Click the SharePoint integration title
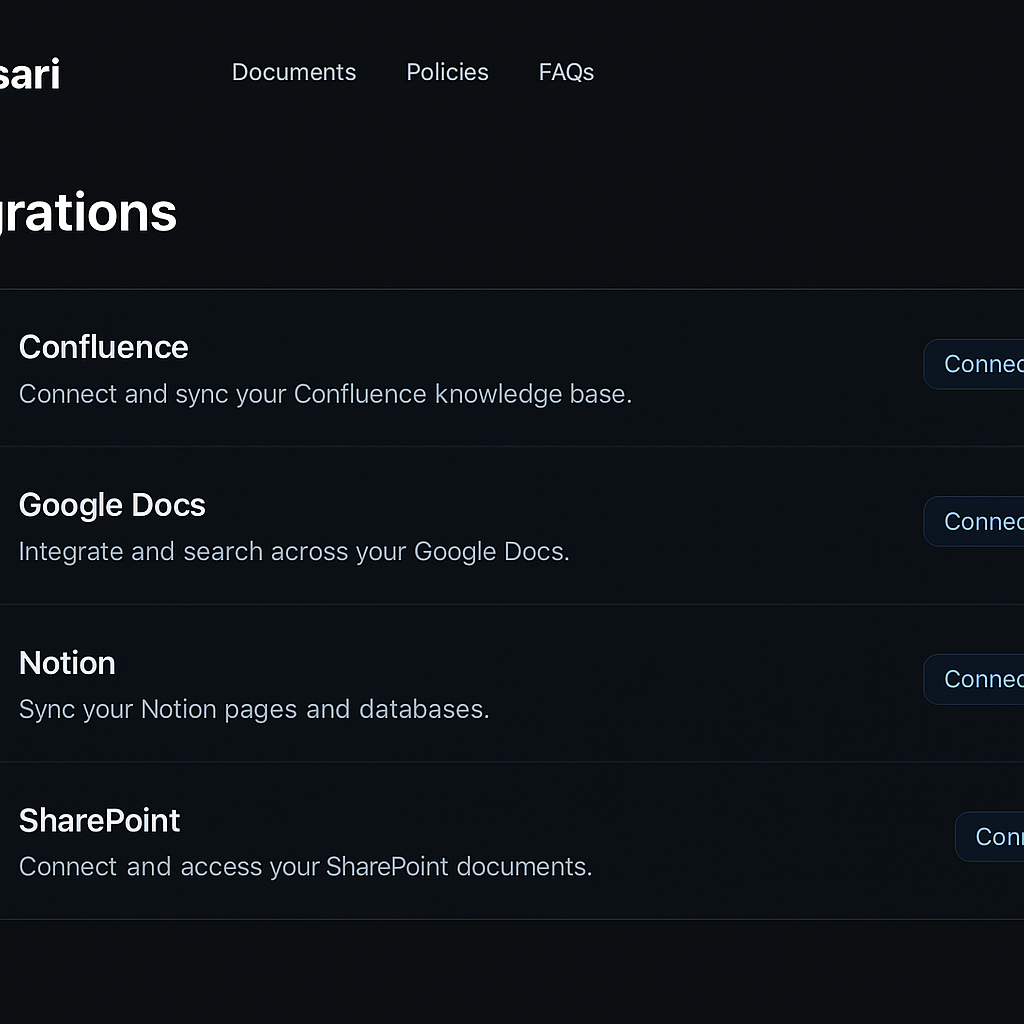Screen dimensions: 1024x1024 pyautogui.click(x=99, y=820)
